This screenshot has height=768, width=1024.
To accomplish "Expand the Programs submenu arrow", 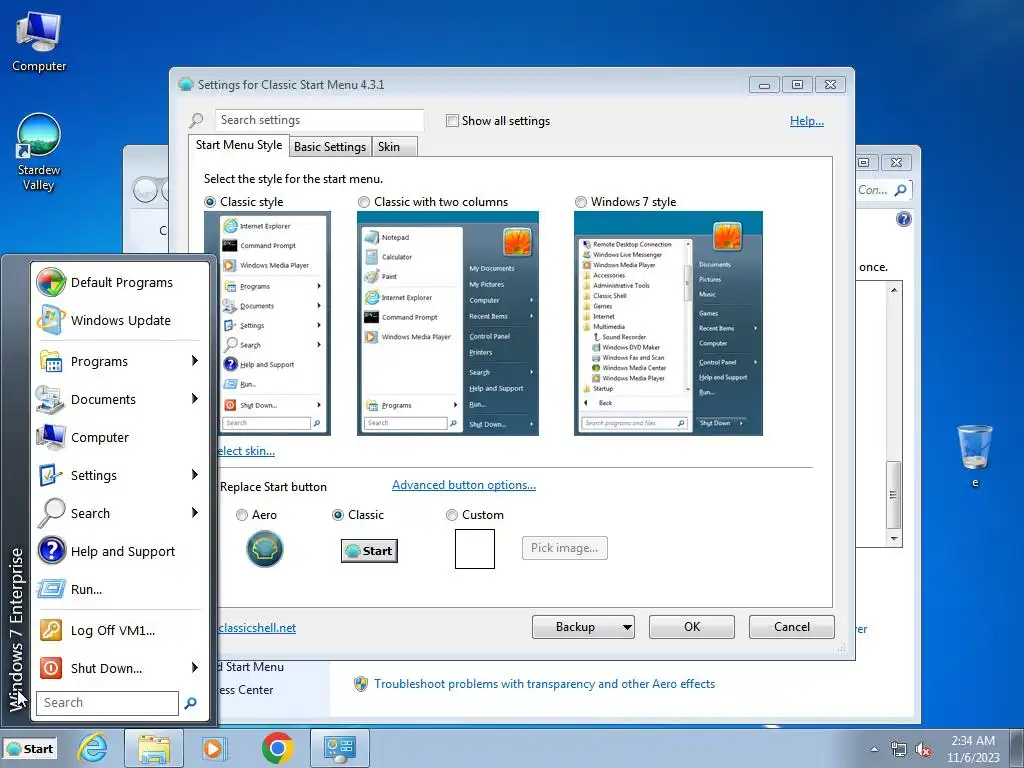I will (195, 361).
